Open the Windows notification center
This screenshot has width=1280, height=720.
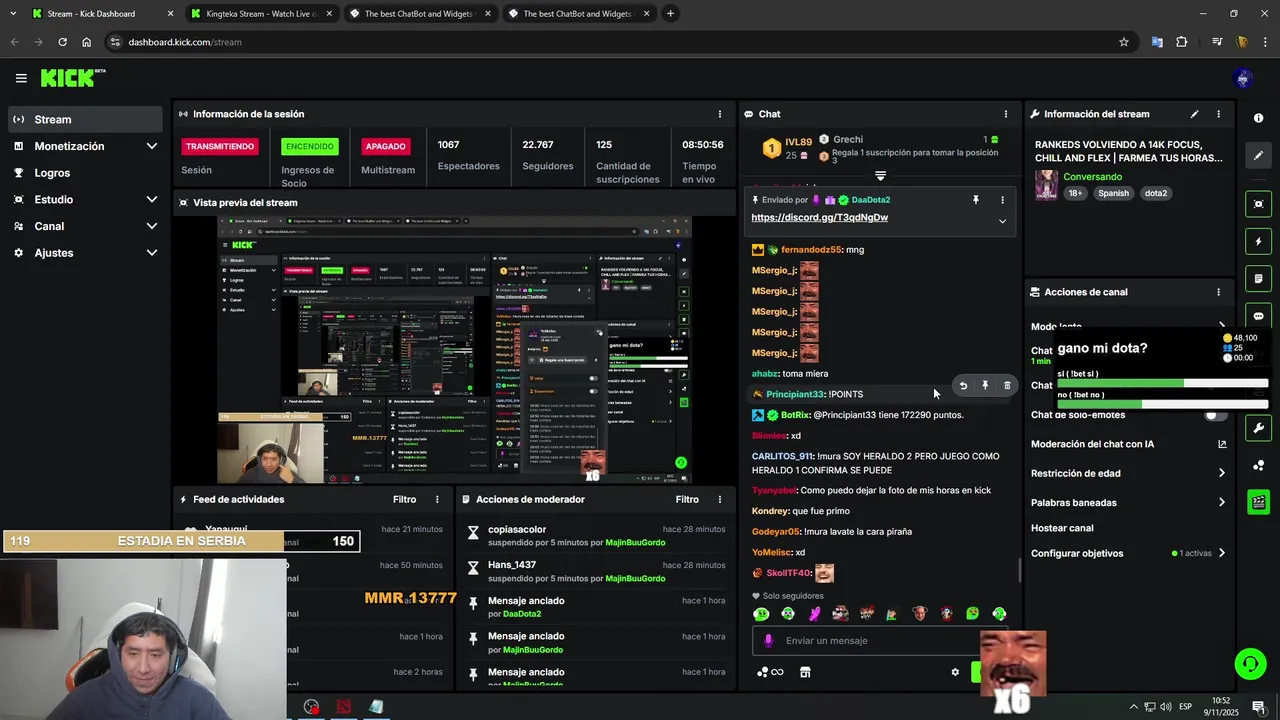point(1259,707)
